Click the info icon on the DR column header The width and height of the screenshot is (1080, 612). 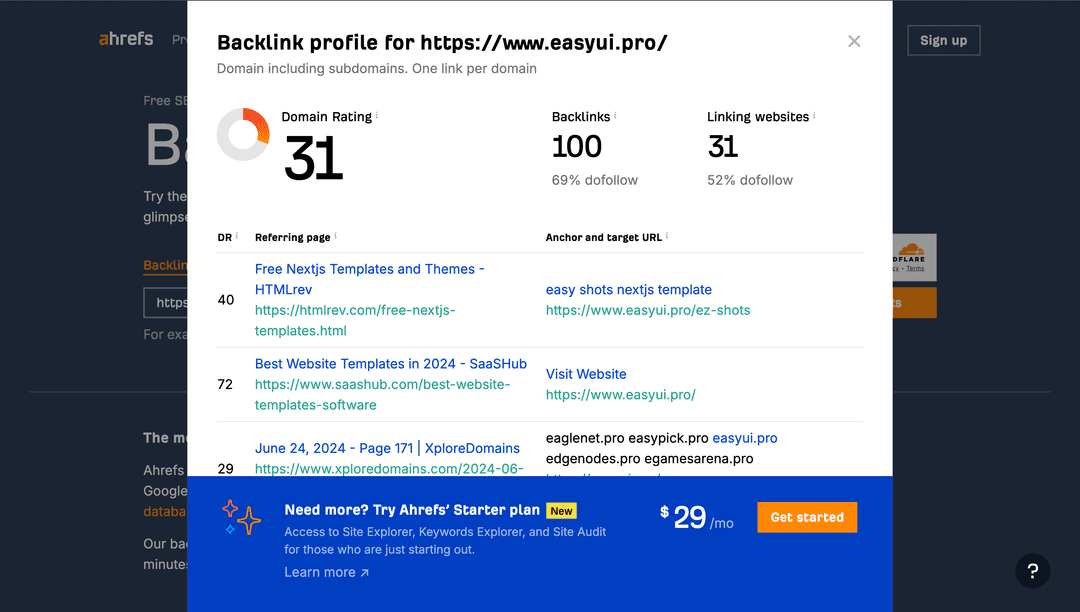(236, 233)
